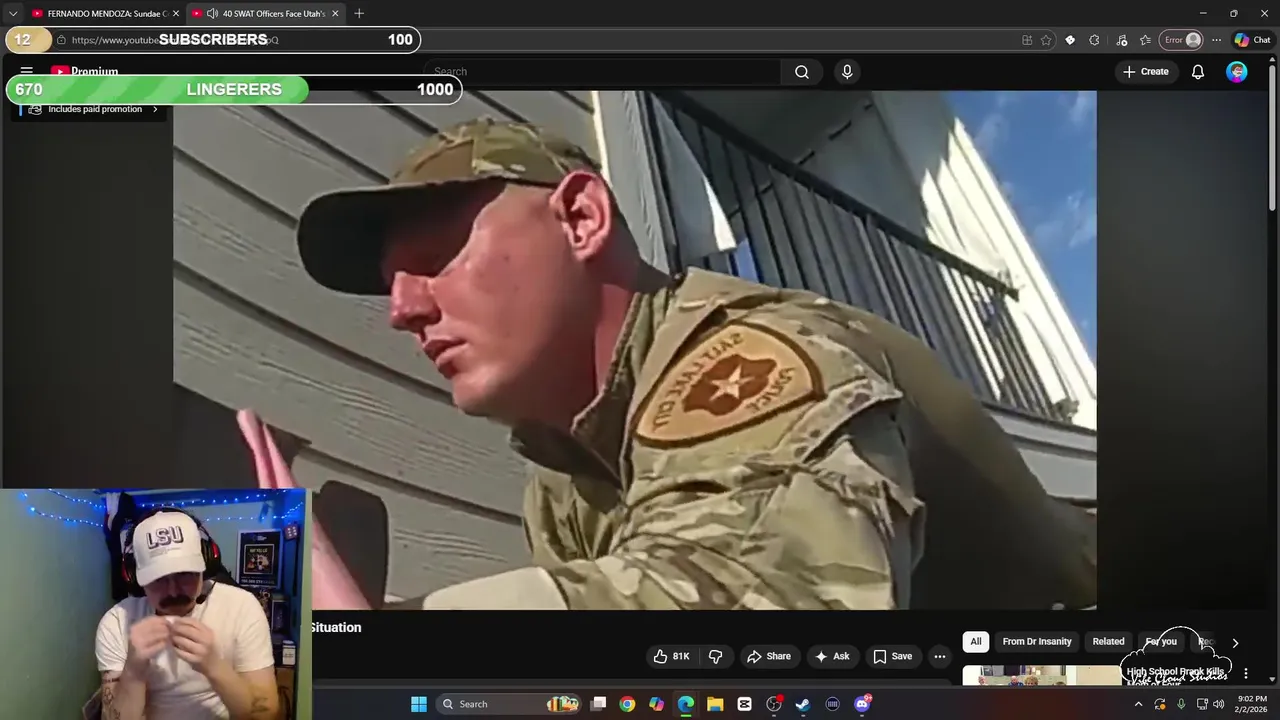
Task: Save the video to a playlist
Action: click(892, 656)
